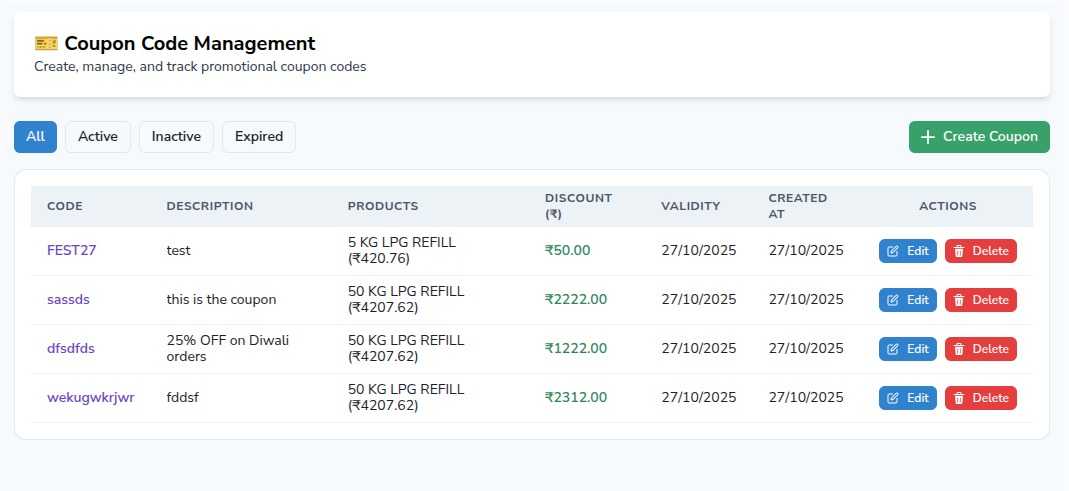
Task: Show All coupons filter
Action: pos(36,137)
